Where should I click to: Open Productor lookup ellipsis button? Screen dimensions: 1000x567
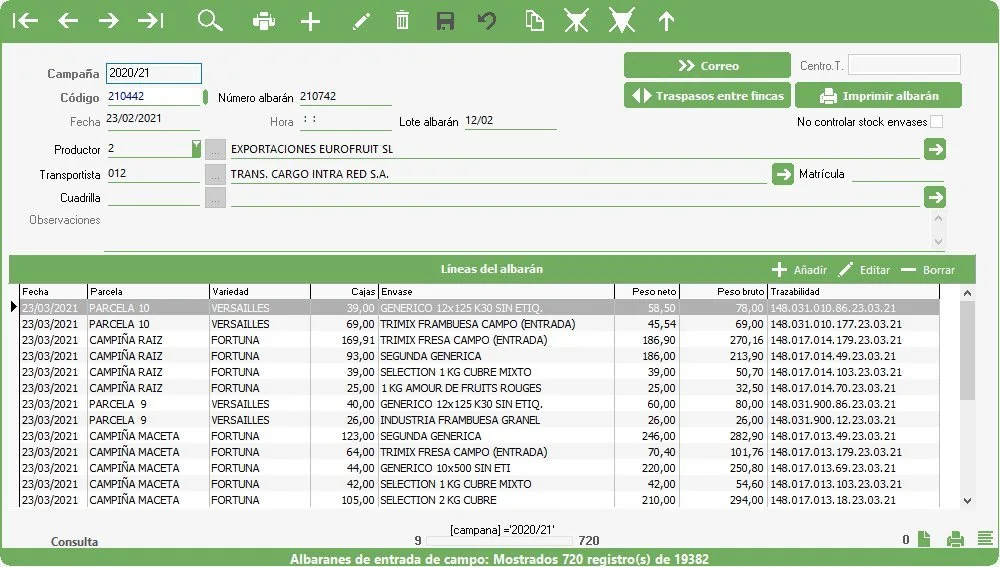coord(216,150)
